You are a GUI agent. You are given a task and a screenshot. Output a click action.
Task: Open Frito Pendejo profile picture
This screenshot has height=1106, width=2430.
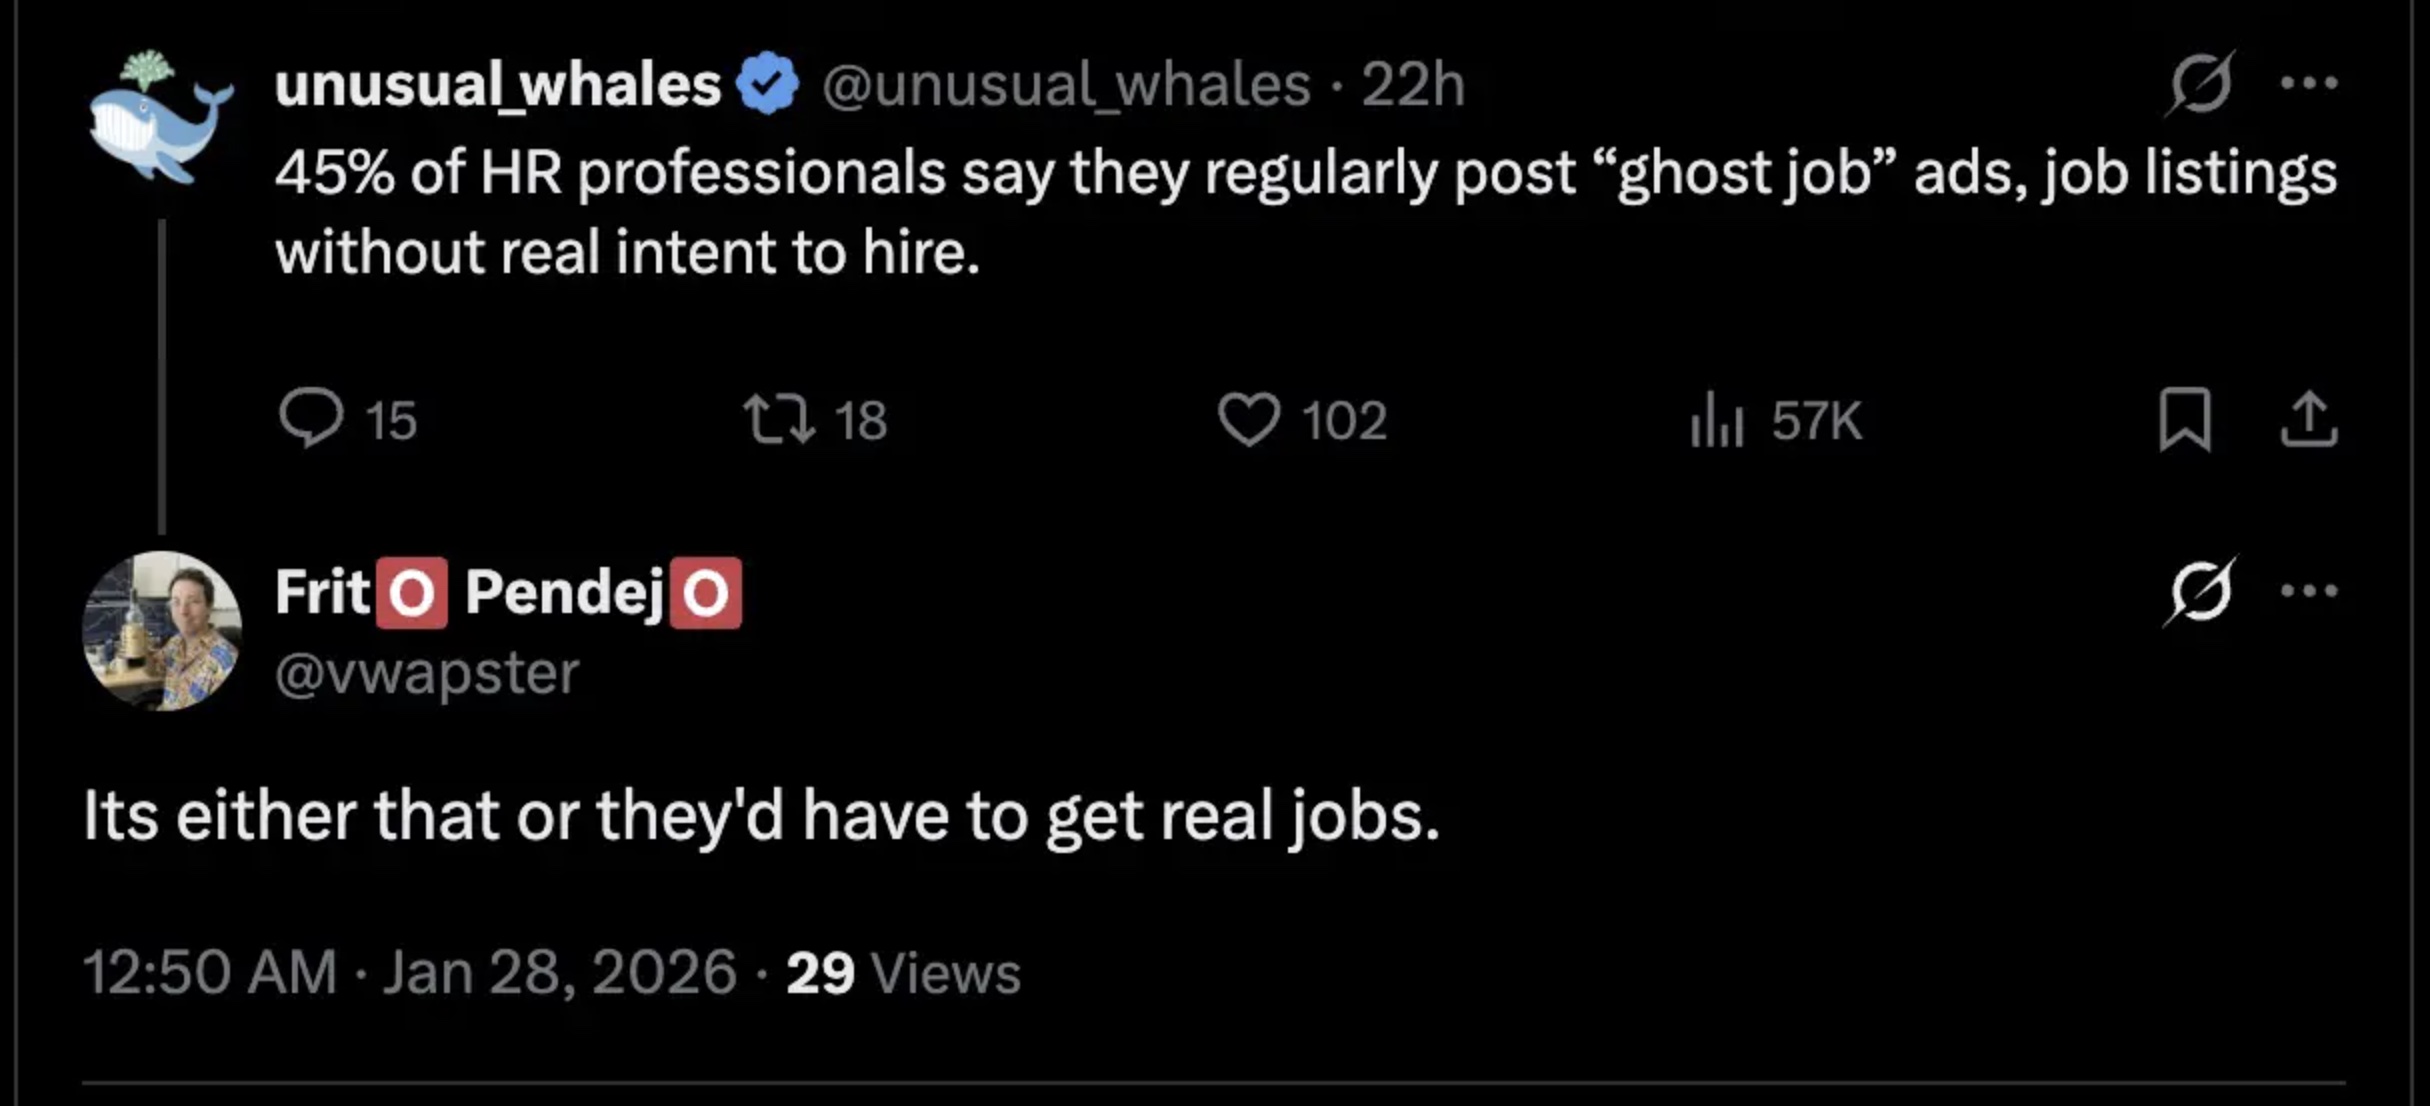161,631
